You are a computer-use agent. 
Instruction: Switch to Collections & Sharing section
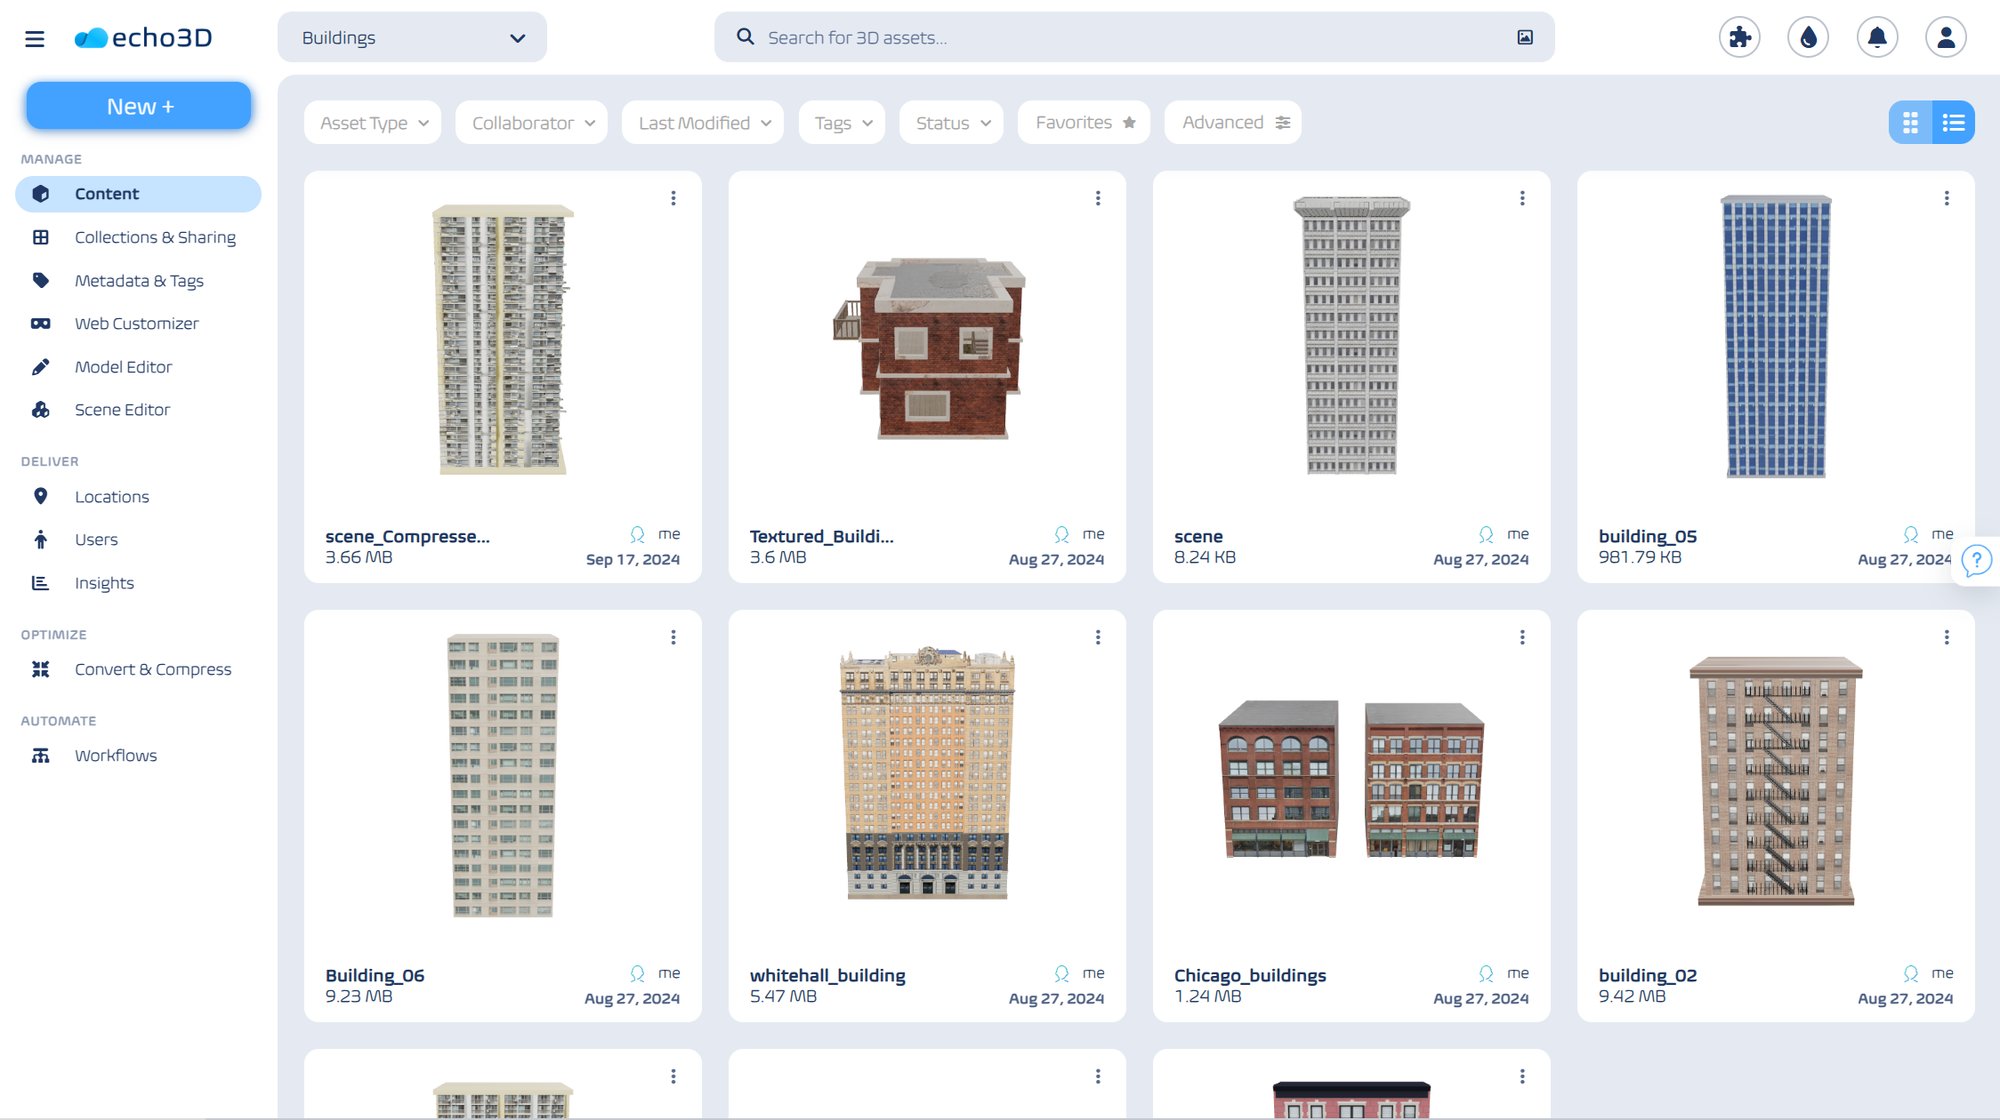tap(155, 237)
